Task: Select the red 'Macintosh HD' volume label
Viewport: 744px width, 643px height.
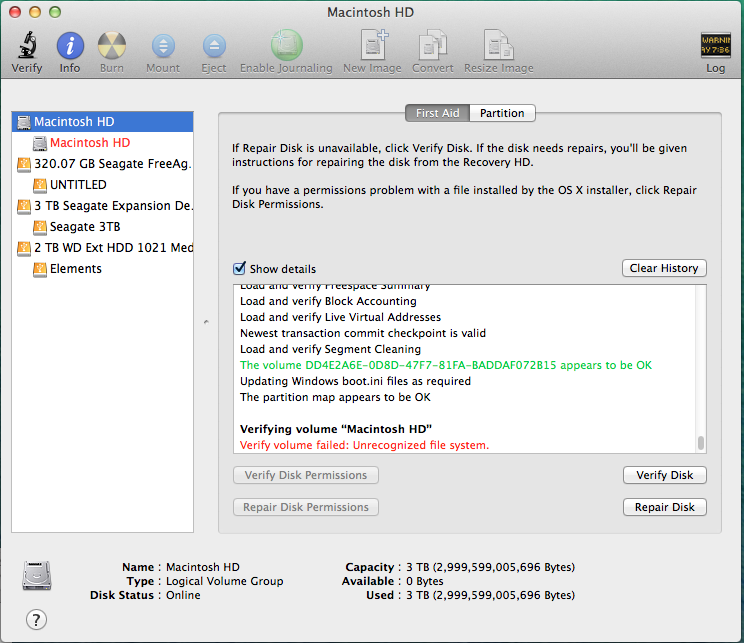Action: (x=90, y=143)
